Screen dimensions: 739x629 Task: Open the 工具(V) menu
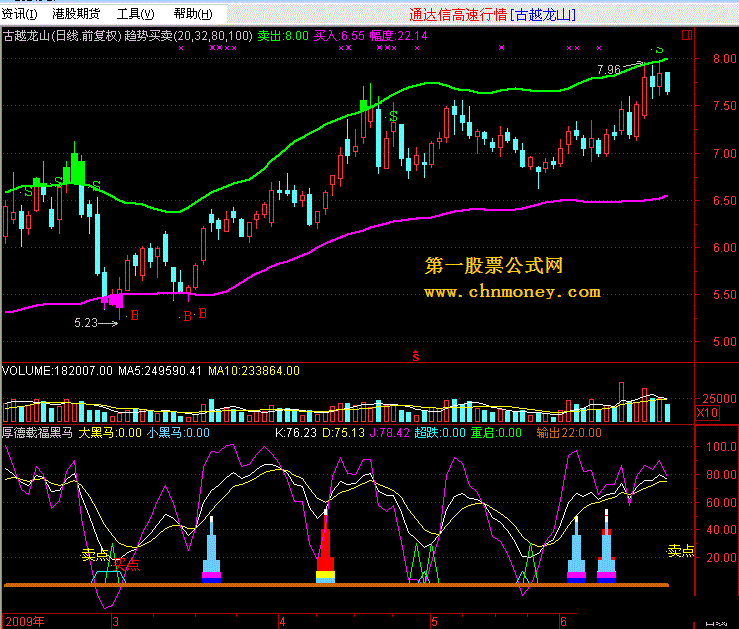coord(135,14)
